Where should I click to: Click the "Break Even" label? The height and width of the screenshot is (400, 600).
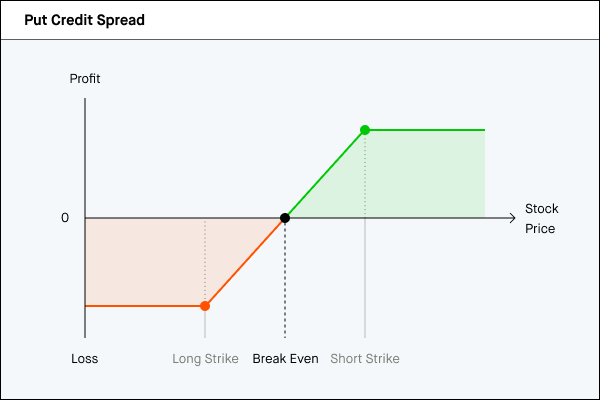[285, 358]
